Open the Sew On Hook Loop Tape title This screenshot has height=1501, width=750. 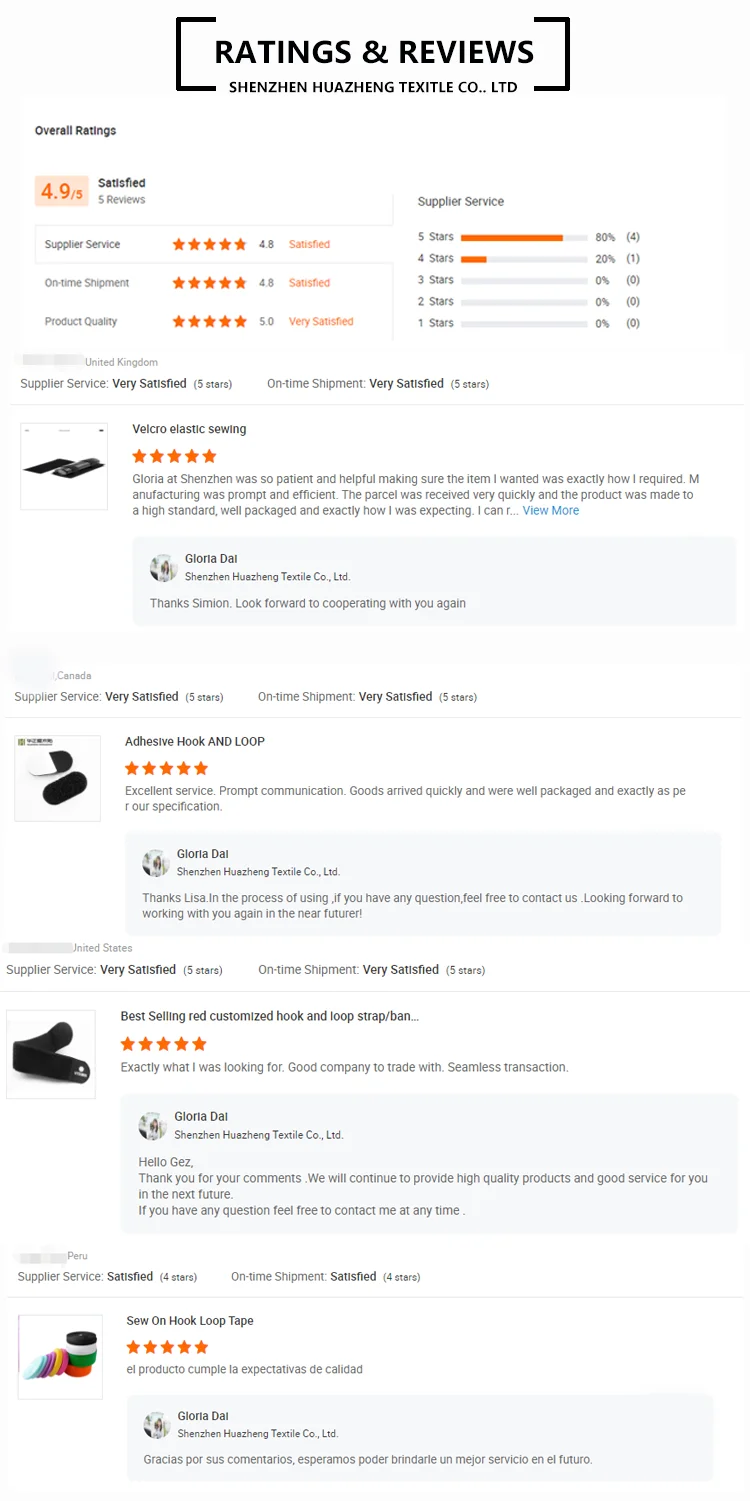click(190, 1321)
